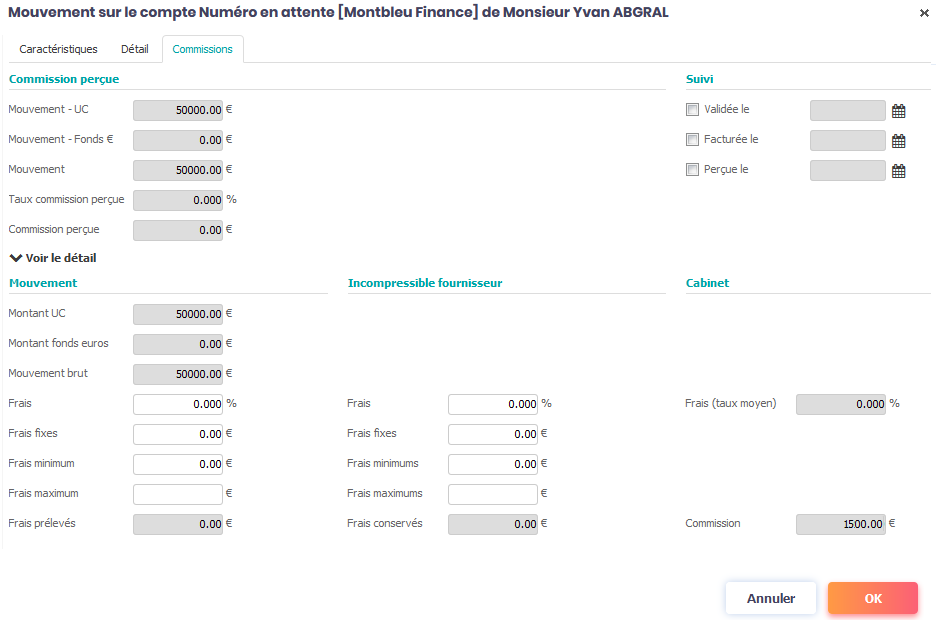Edit the Mouvement Frais minimum field

[x=177, y=464]
